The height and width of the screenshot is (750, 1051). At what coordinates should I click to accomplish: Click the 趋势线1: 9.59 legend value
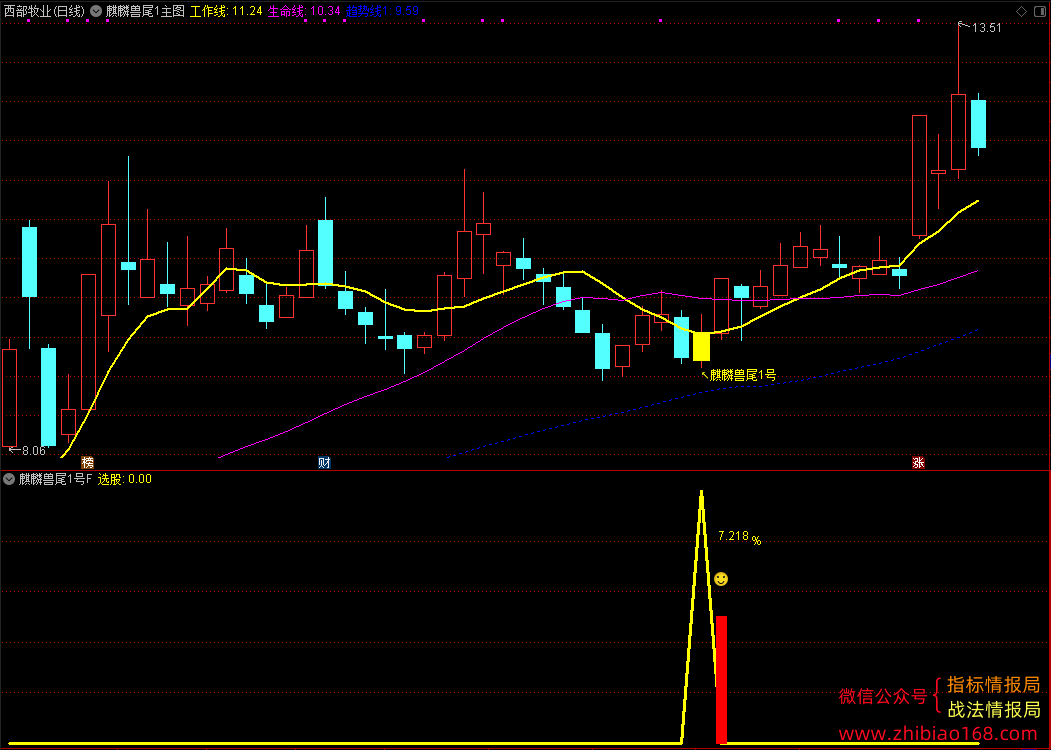(x=383, y=11)
